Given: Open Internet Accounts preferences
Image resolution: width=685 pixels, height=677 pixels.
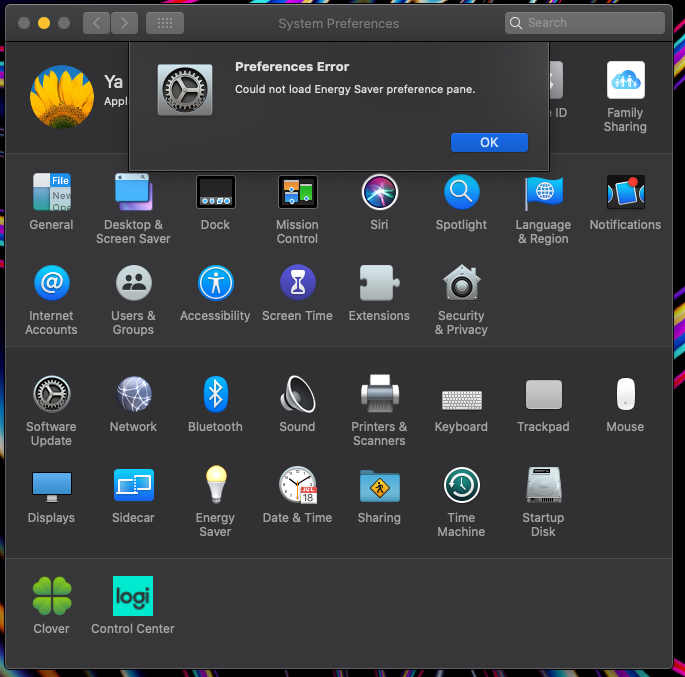Looking at the screenshot, I should 52,283.
